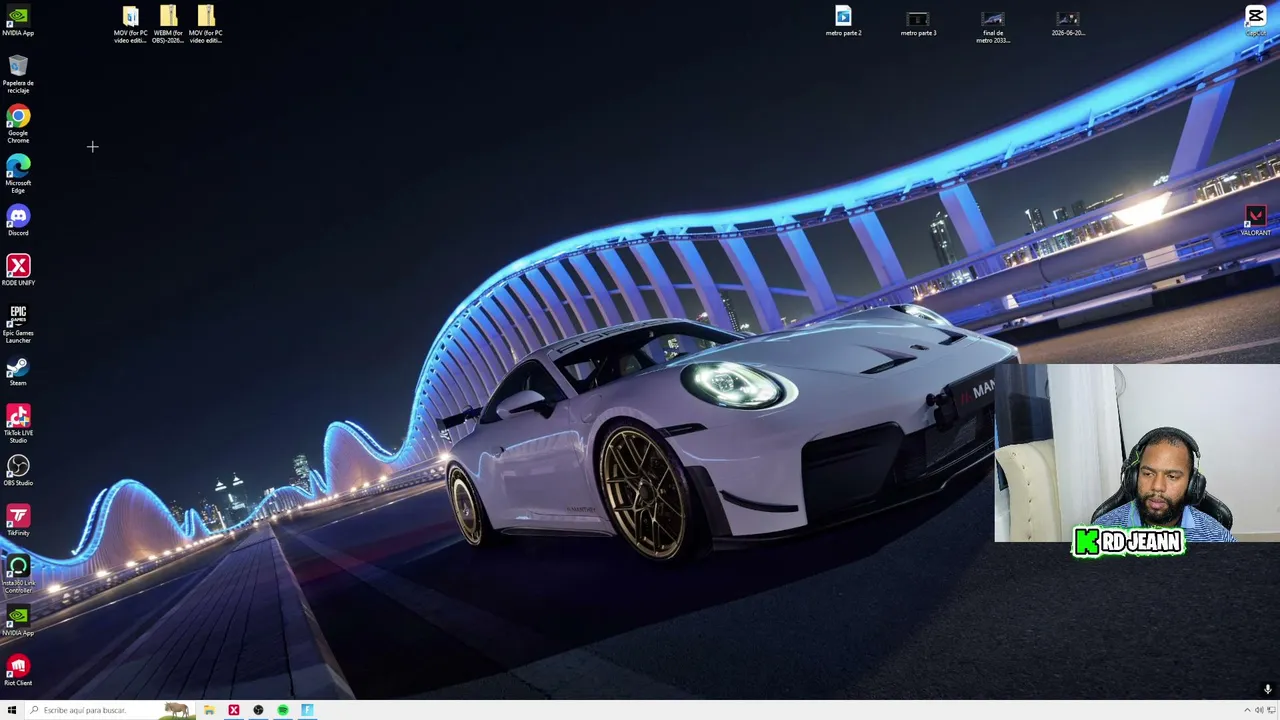Image resolution: width=1280 pixels, height=720 pixels.
Task: Open the Discord desktop icon
Action: pyautogui.click(x=18, y=221)
